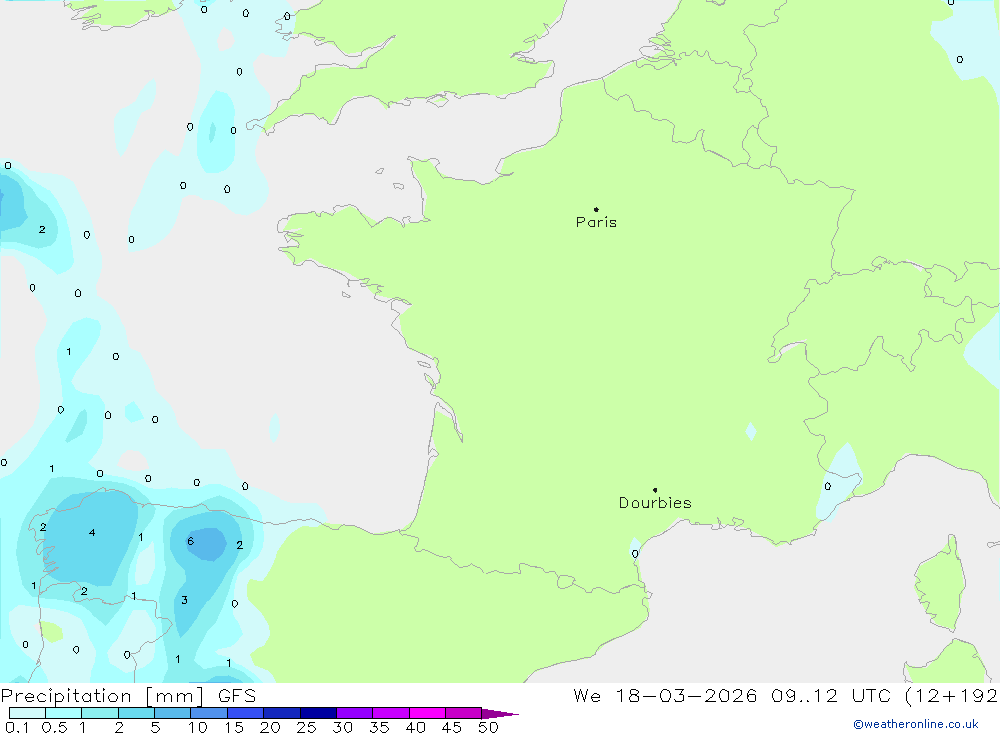Click the '09..12 UTC' time text
The image size is (1000, 733).
(x=830, y=695)
